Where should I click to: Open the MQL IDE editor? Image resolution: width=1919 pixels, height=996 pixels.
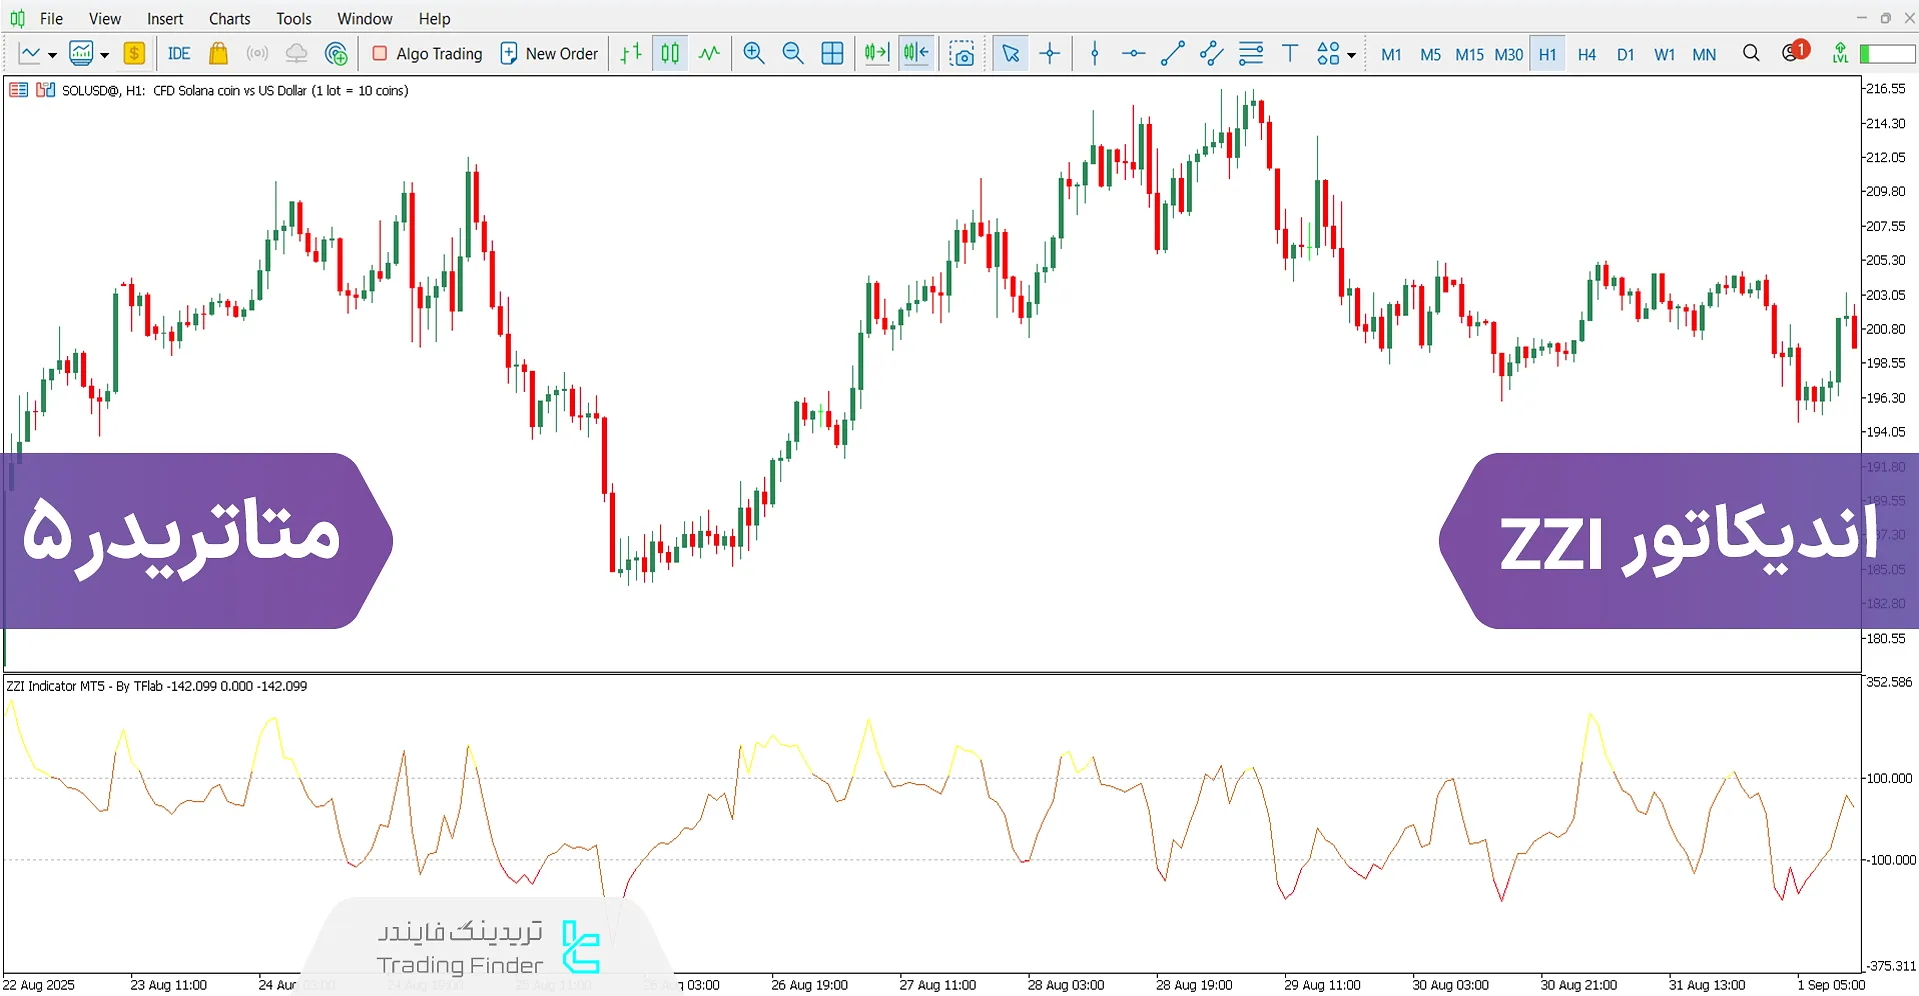(x=179, y=54)
